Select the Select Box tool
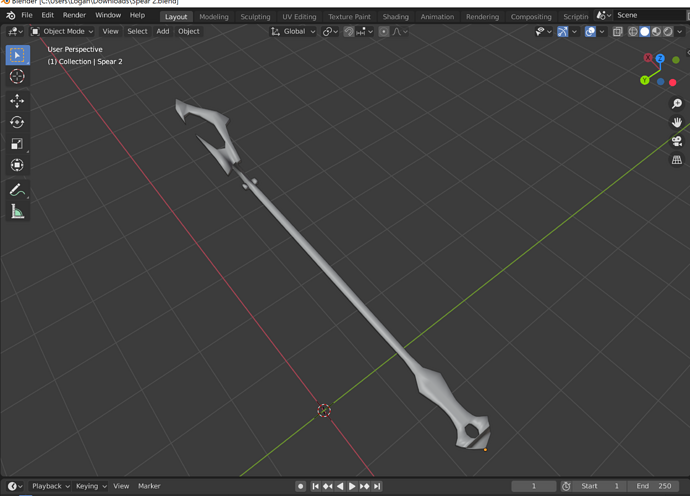Screen dimensions: 690x496 point(18,55)
